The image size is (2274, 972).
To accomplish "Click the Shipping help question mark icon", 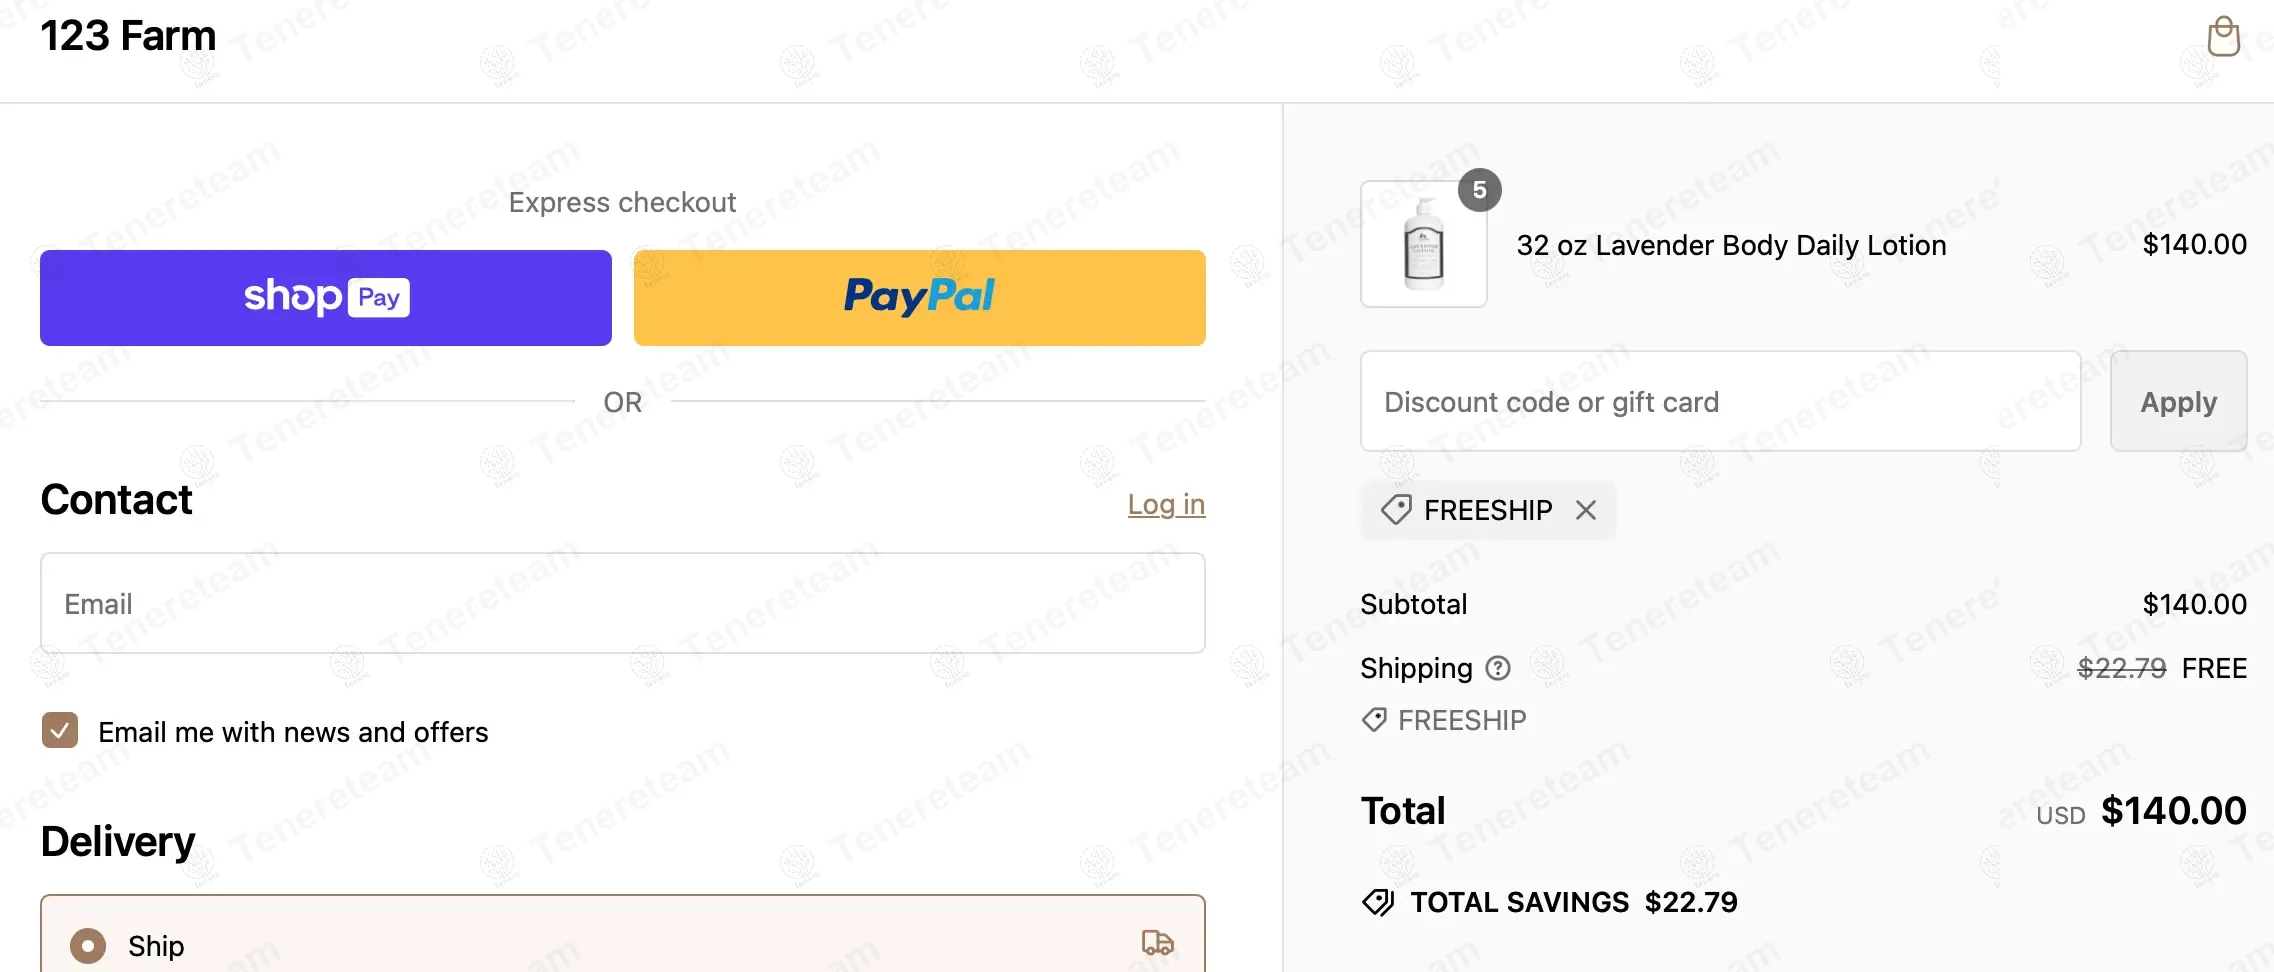I will [x=1498, y=668].
